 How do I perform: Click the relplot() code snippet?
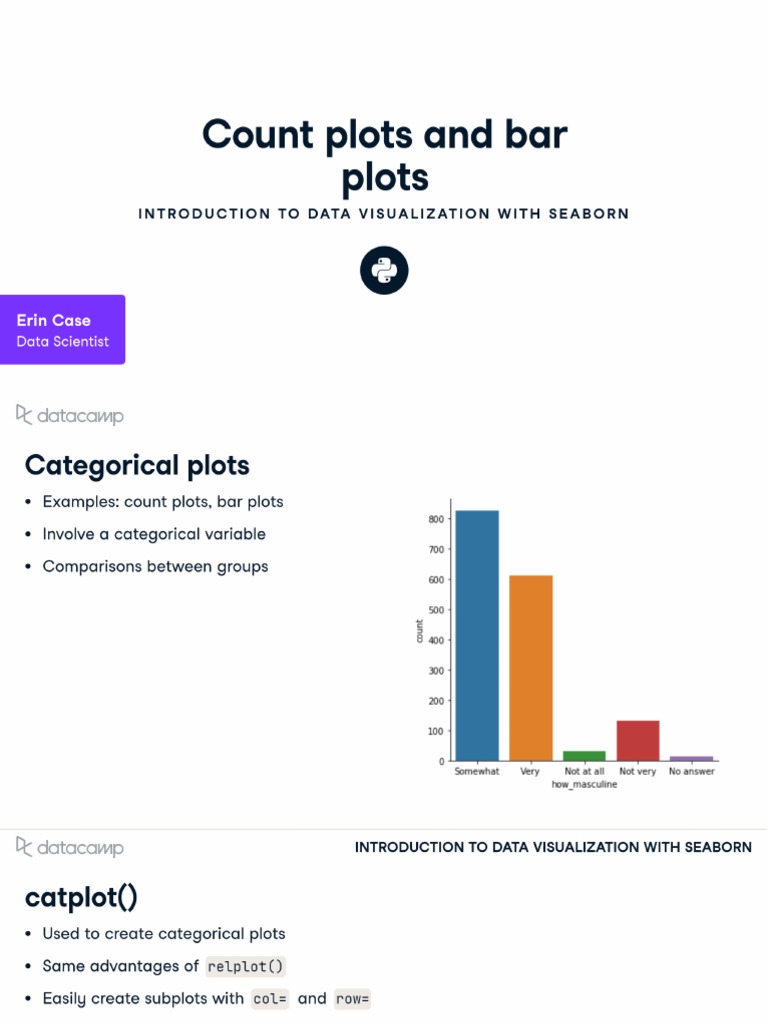(246, 967)
